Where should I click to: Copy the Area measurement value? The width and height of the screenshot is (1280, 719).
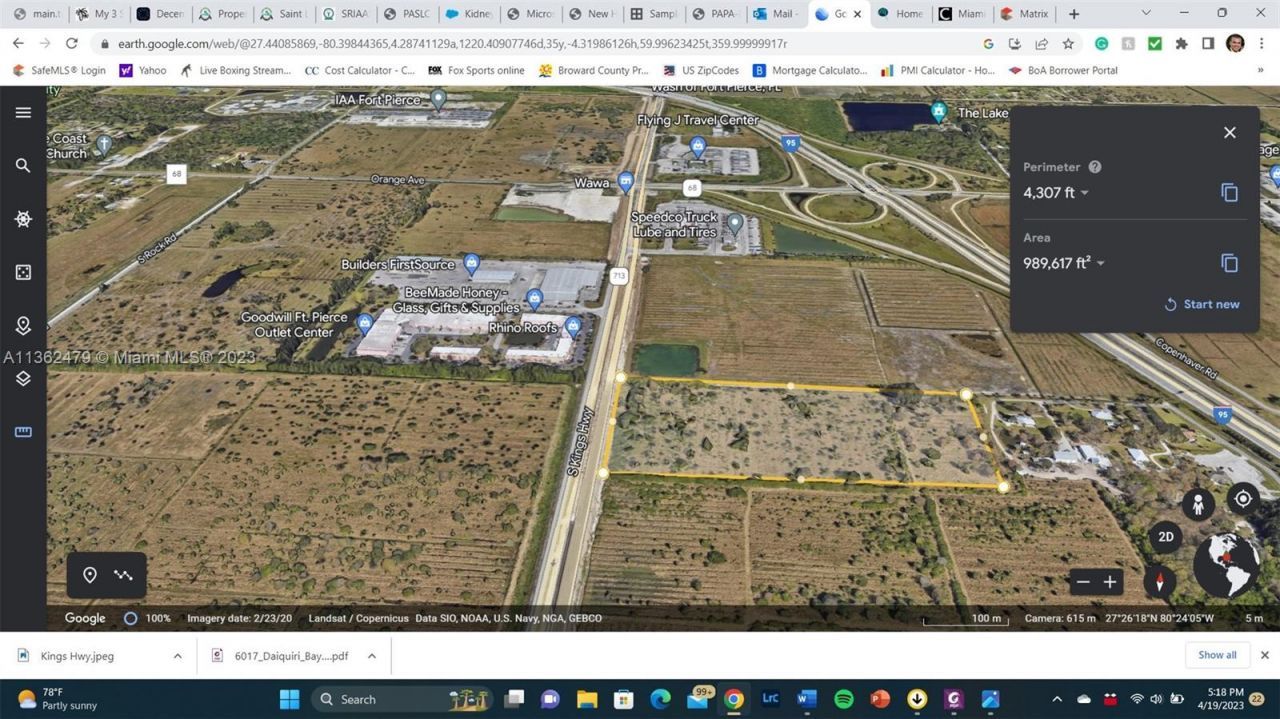pos(1229,262)
